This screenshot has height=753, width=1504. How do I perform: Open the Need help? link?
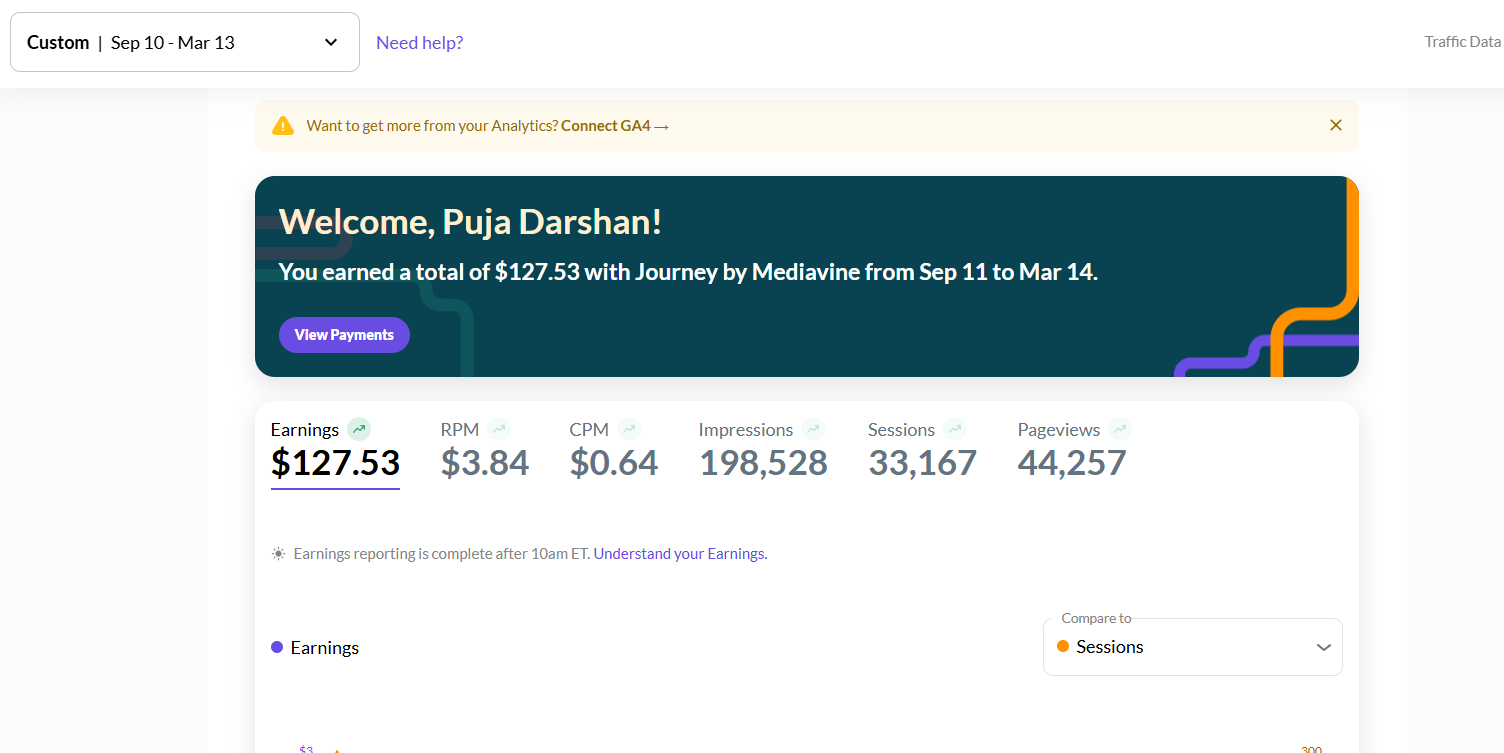(419, 42)
